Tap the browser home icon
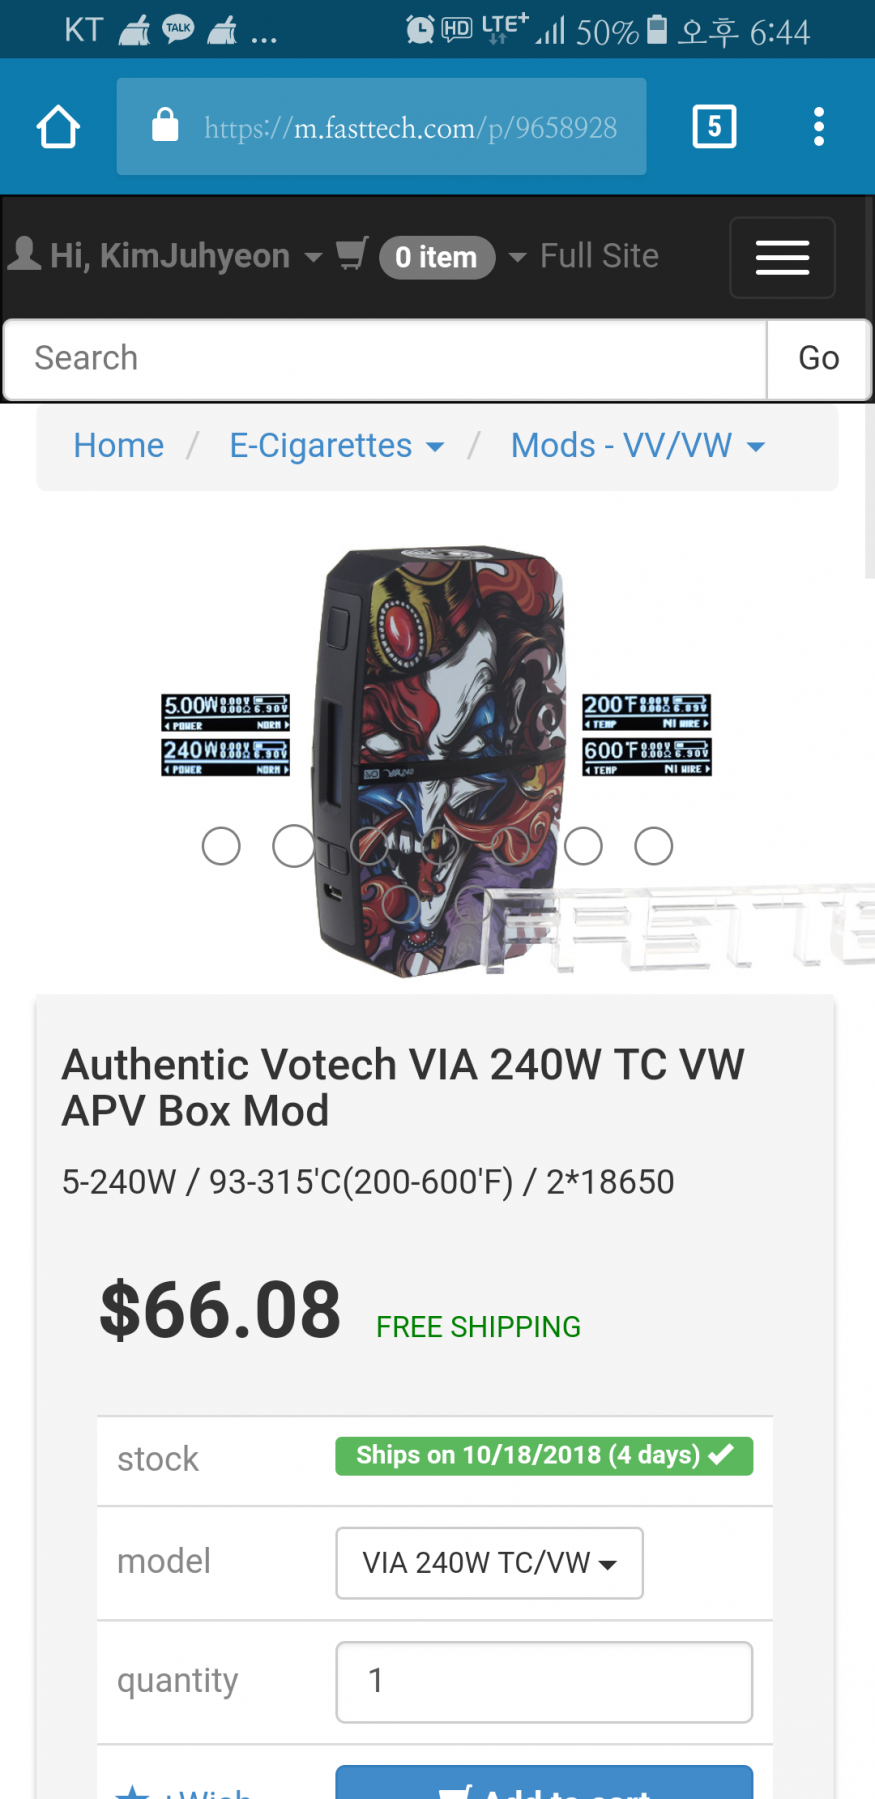 58,127
